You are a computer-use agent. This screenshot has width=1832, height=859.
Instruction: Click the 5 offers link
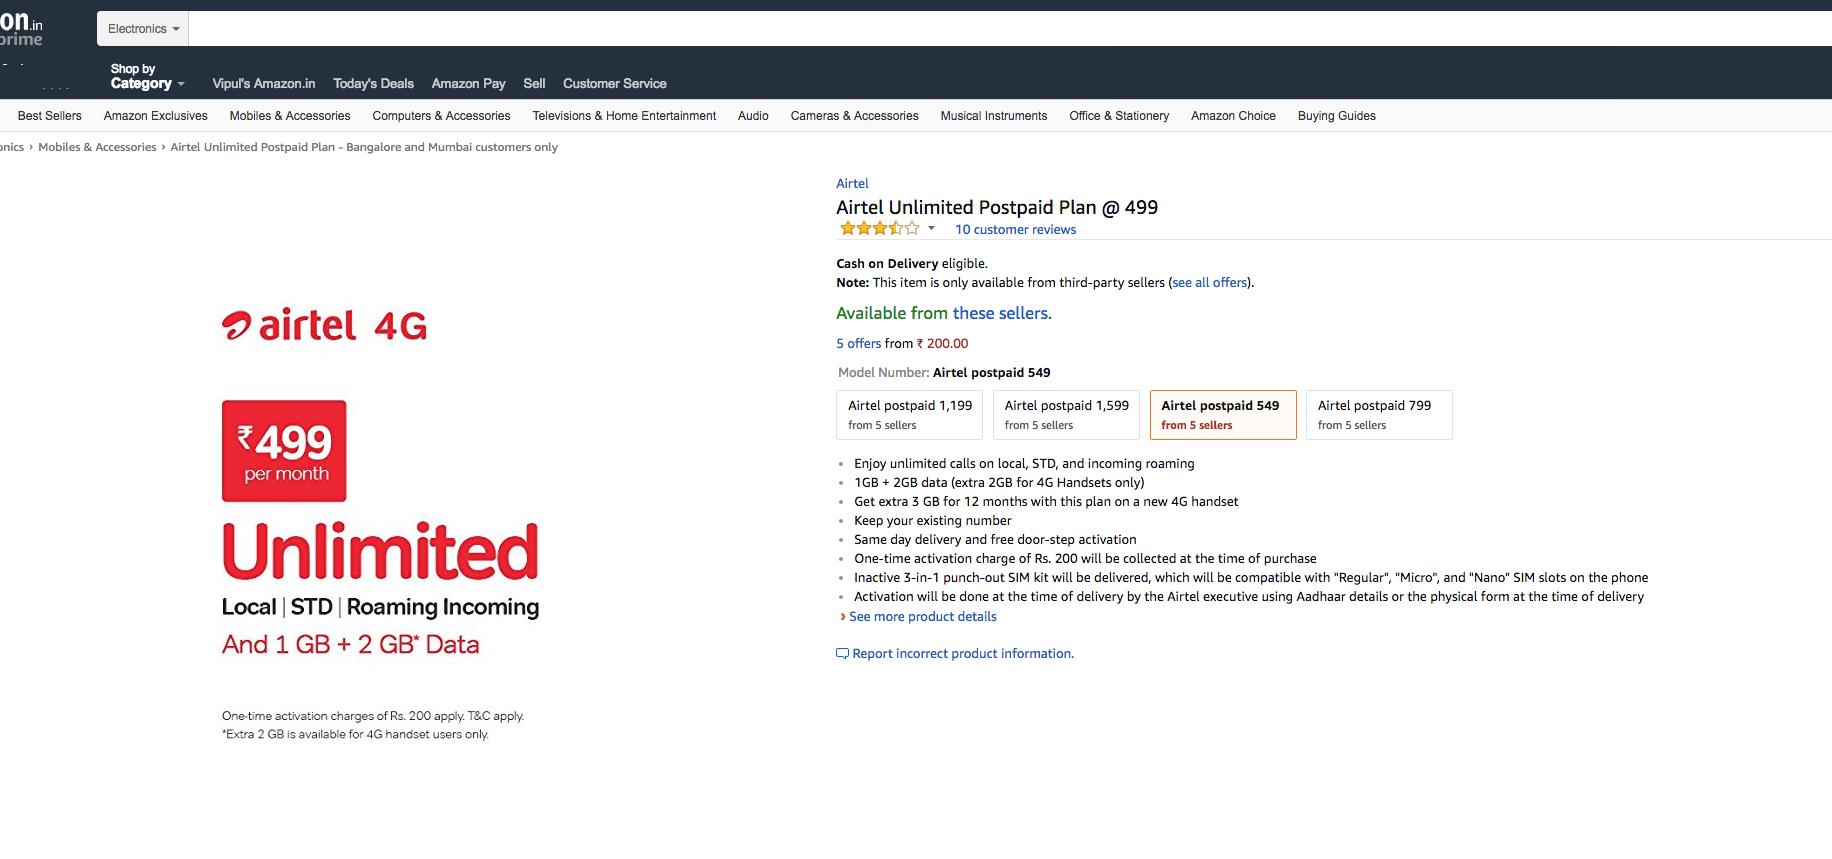pos(858,344)
